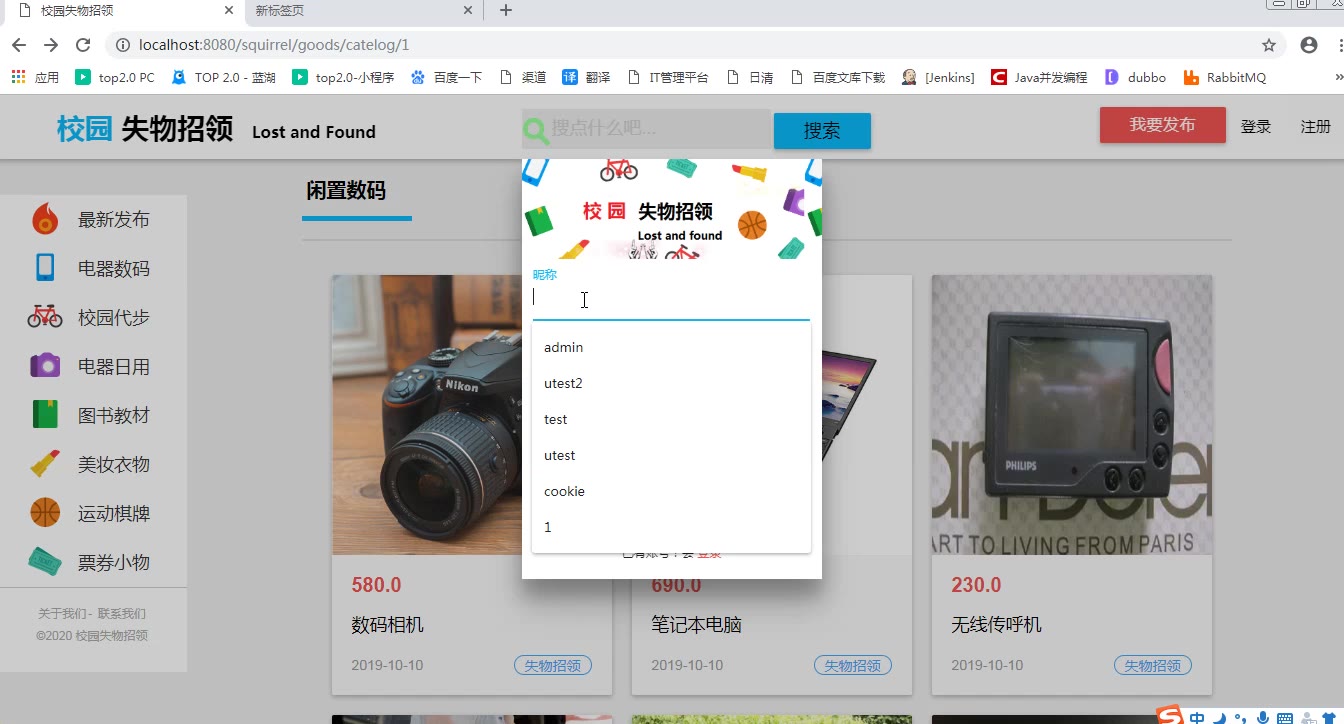Choose utest2 in the nickname suggestion list
The height and width of the screenshot is (724, 1344).
pos(564,383)
